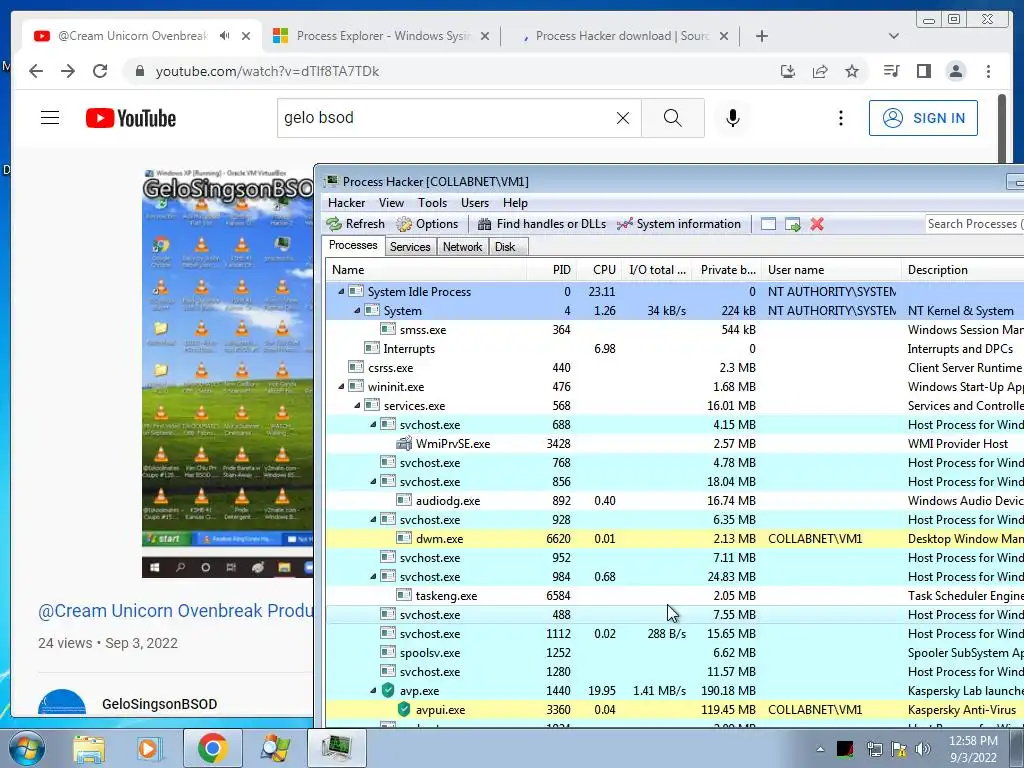The height and width of the screenshot is (768, 1024).
Task: Click Refresh in Process Hacker toolbar
Action: coord(356,224)
